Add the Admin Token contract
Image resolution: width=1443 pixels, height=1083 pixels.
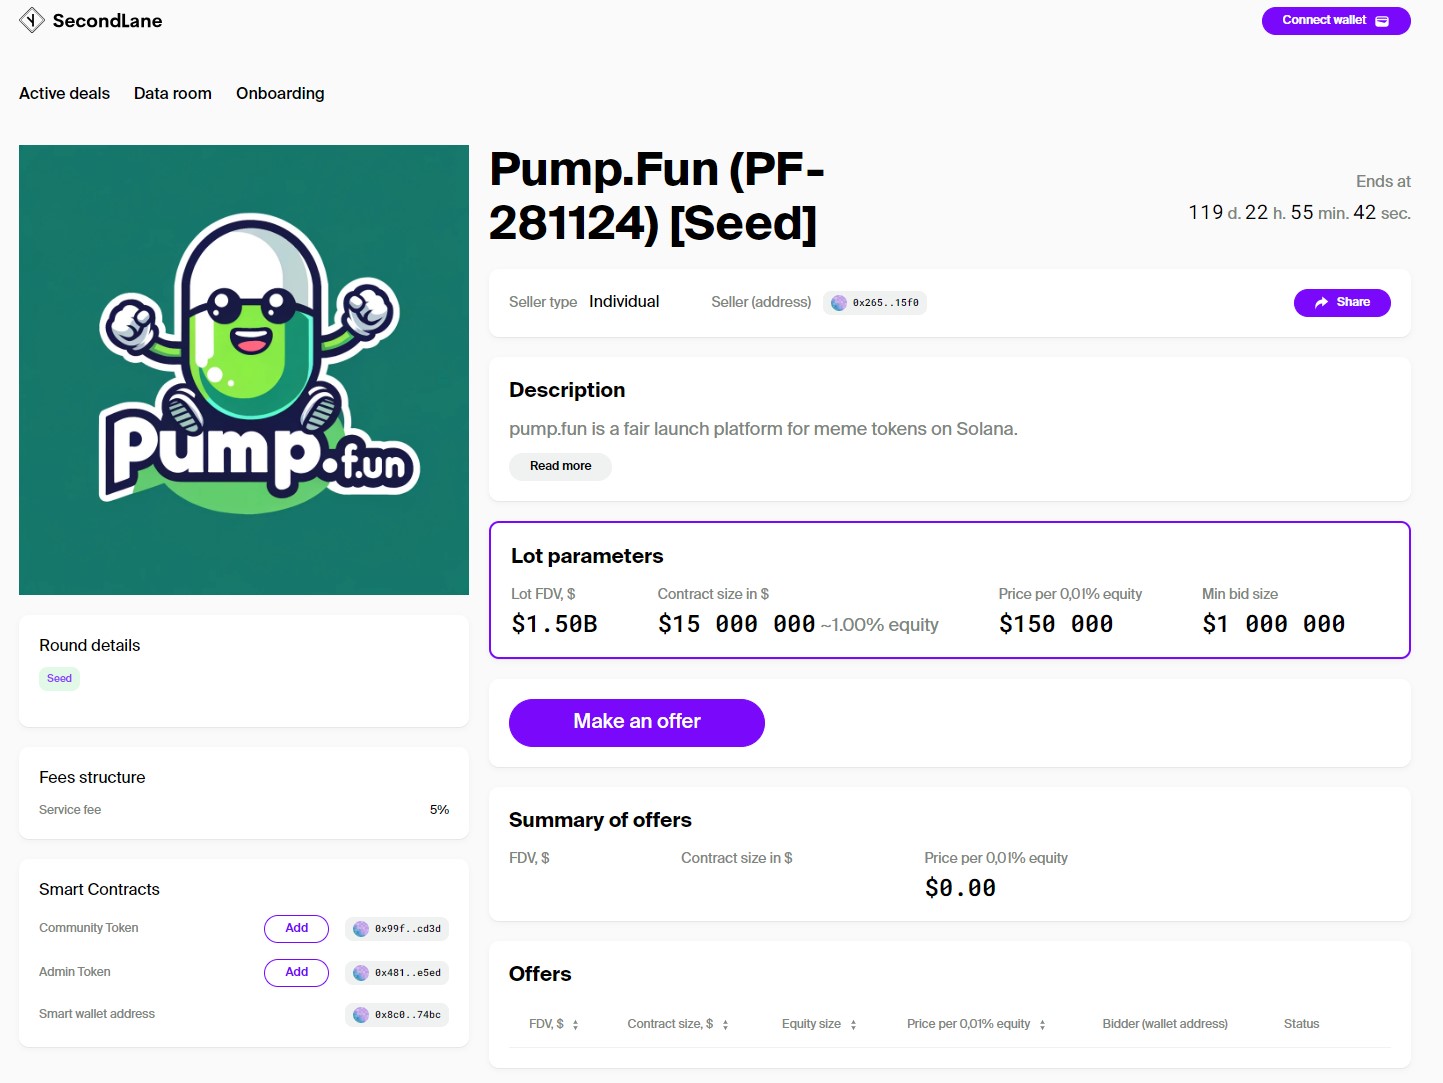point(296,972)
